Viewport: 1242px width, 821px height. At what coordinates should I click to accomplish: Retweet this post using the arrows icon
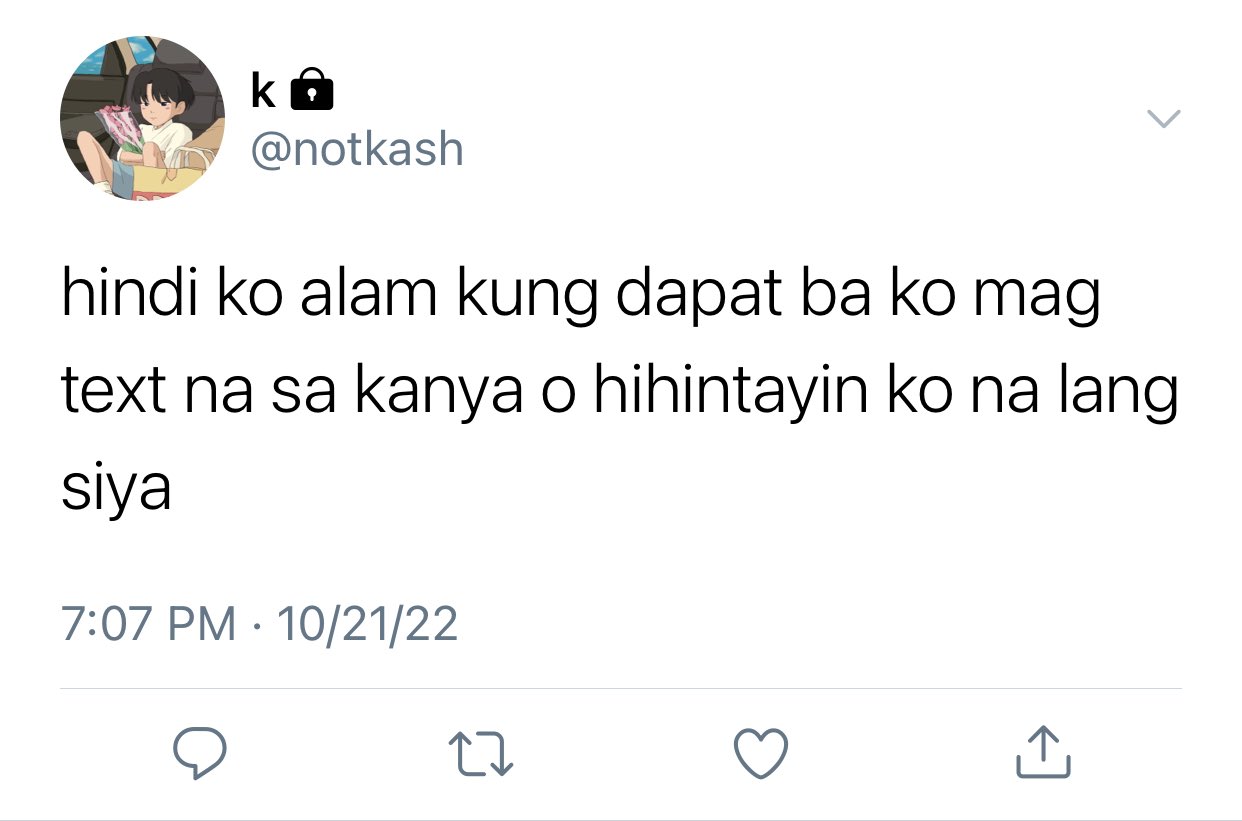coord(481,754)
